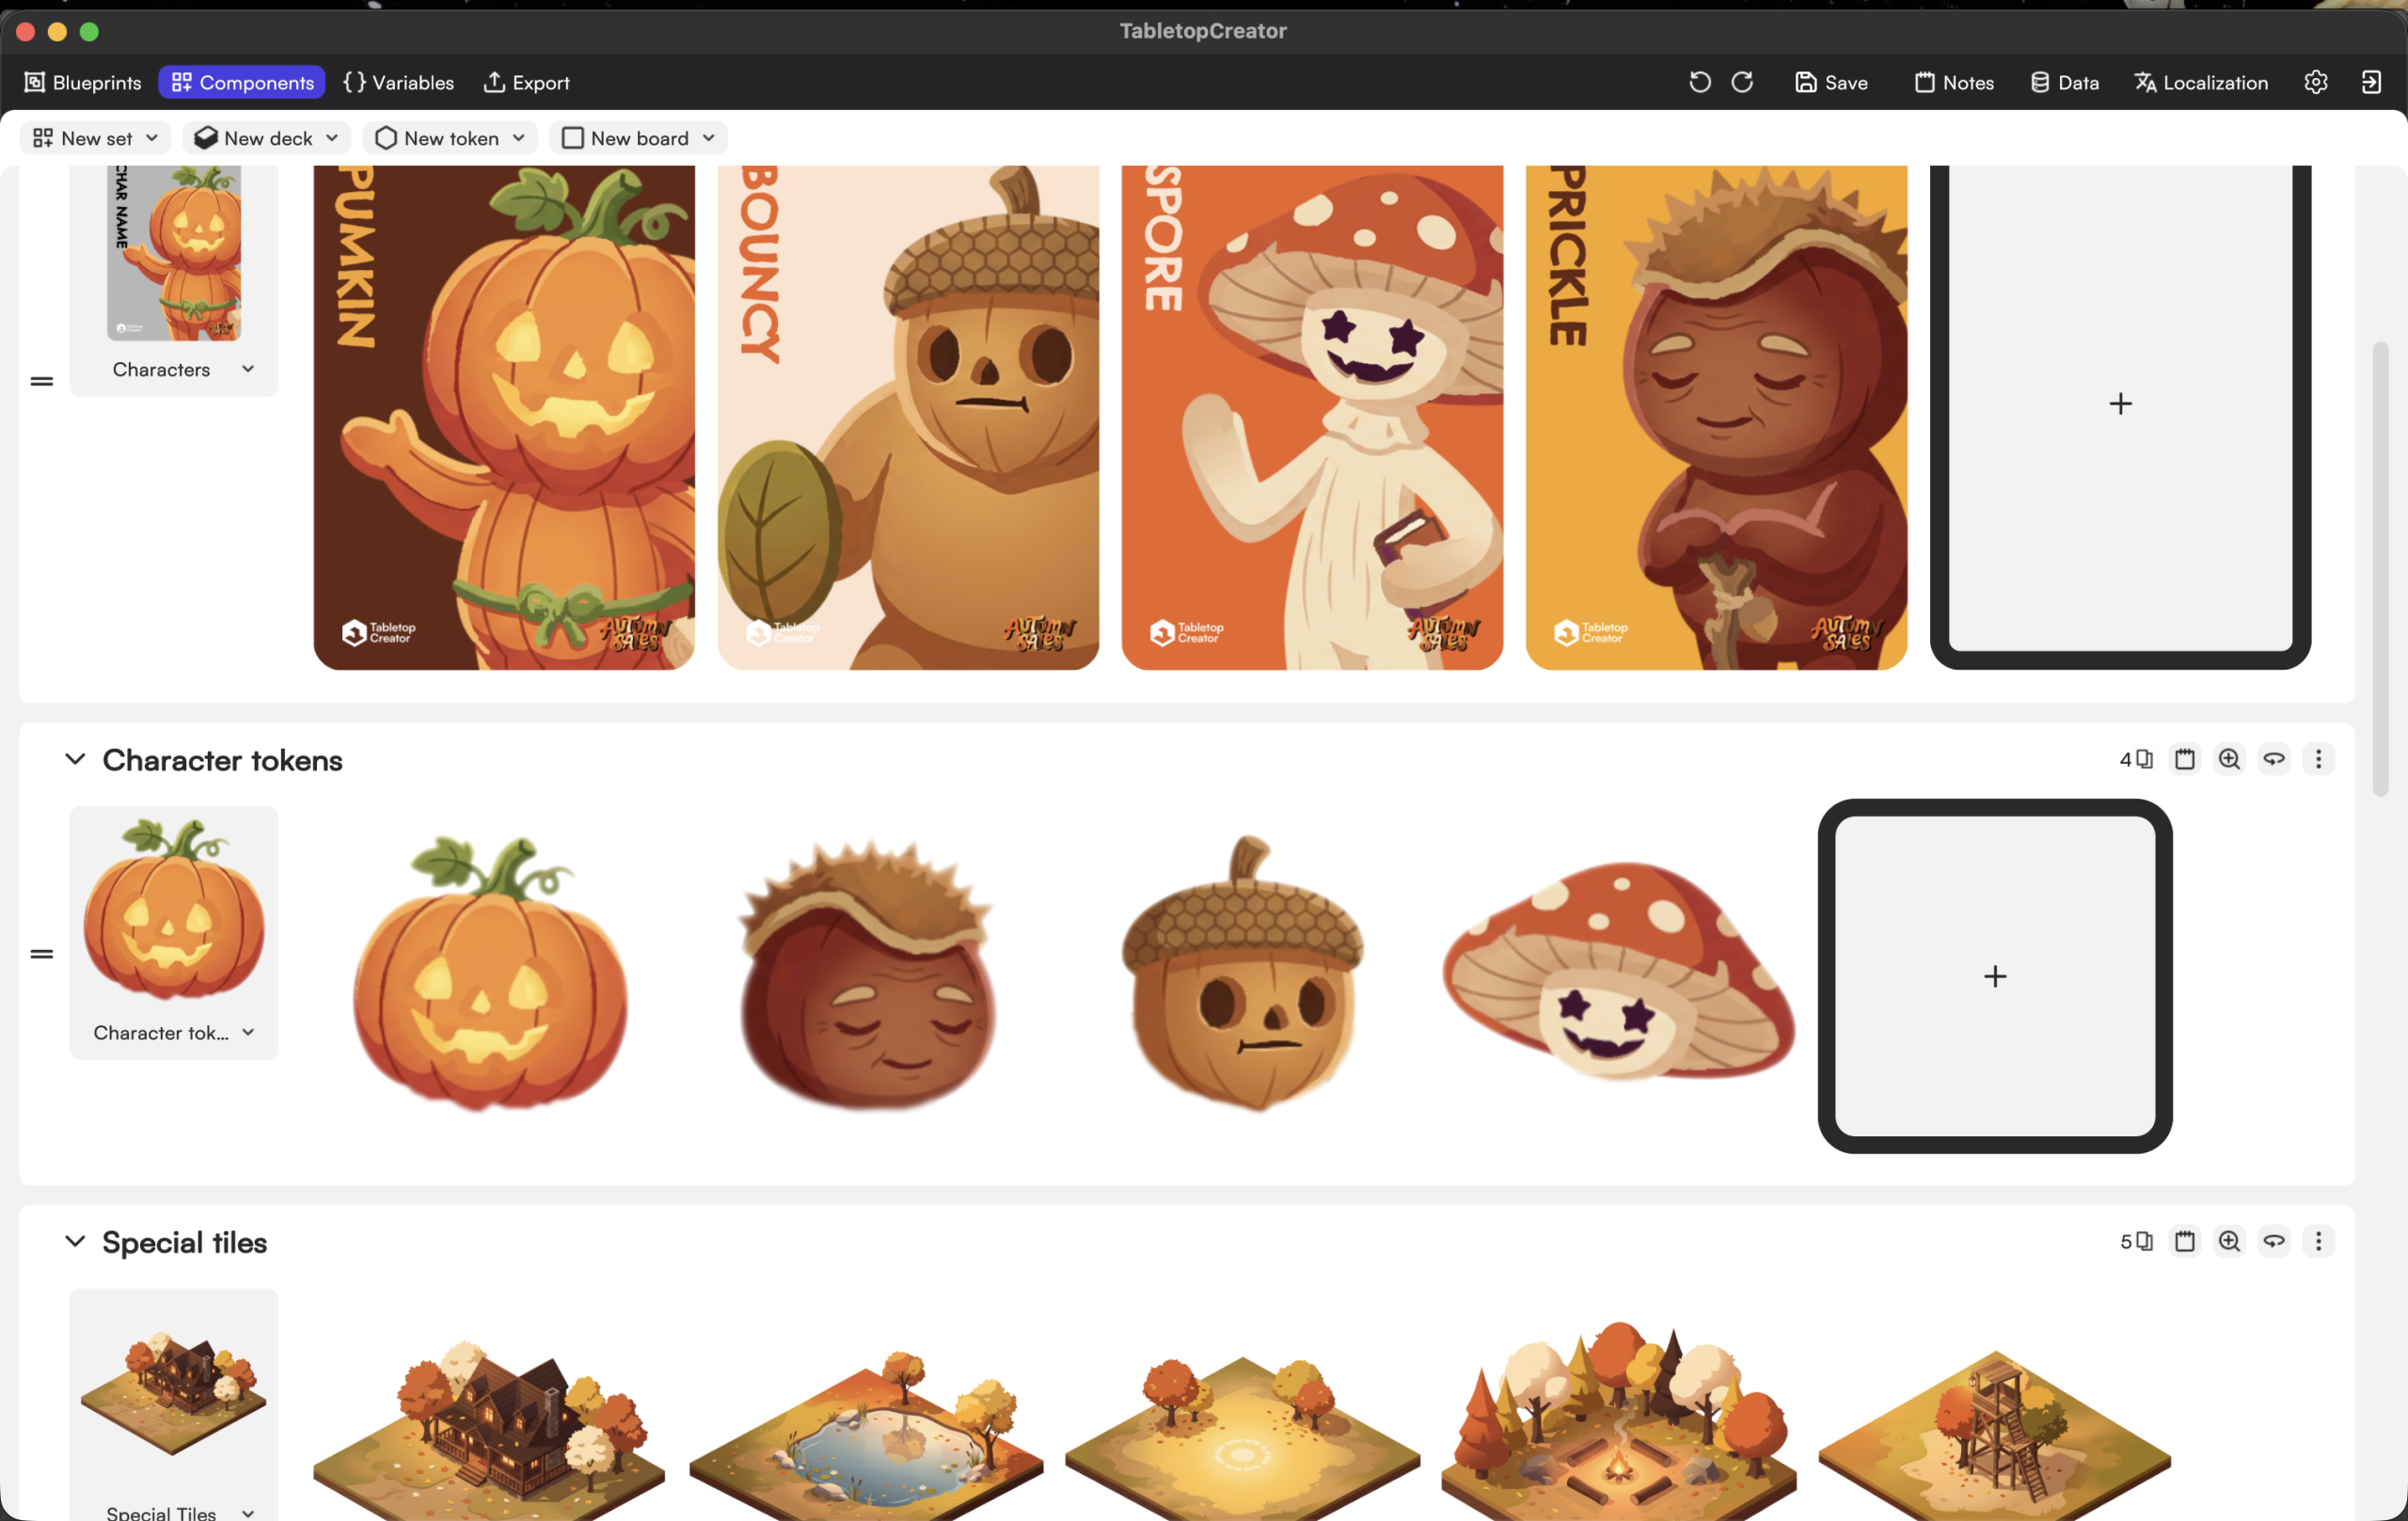Open notes for Special tiles
Image resolution: width=2408 pixels, height=1521 pixels.
pyautogui.click(x=2185, y=1241)
